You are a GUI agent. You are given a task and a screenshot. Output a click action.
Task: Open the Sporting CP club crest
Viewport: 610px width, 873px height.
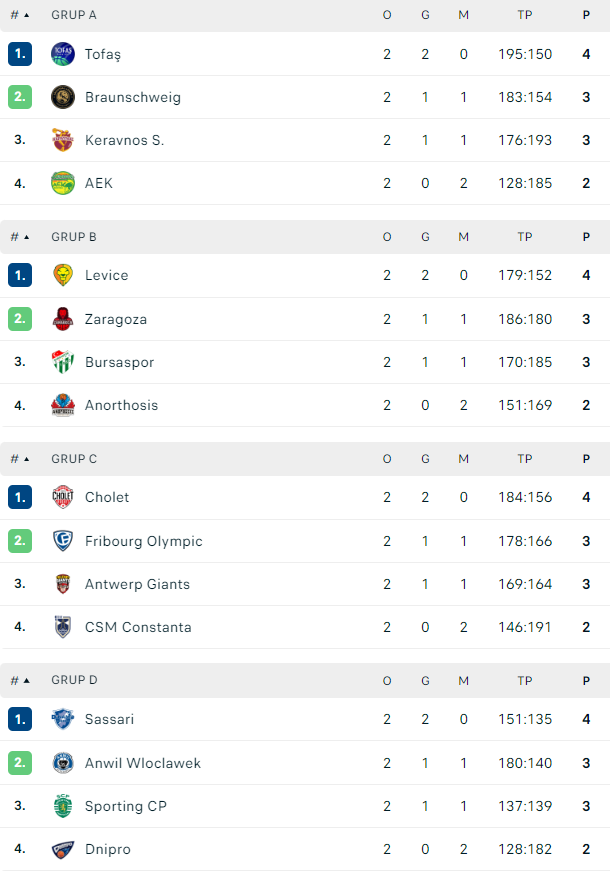pyautogui.click(x=63, y=806)
